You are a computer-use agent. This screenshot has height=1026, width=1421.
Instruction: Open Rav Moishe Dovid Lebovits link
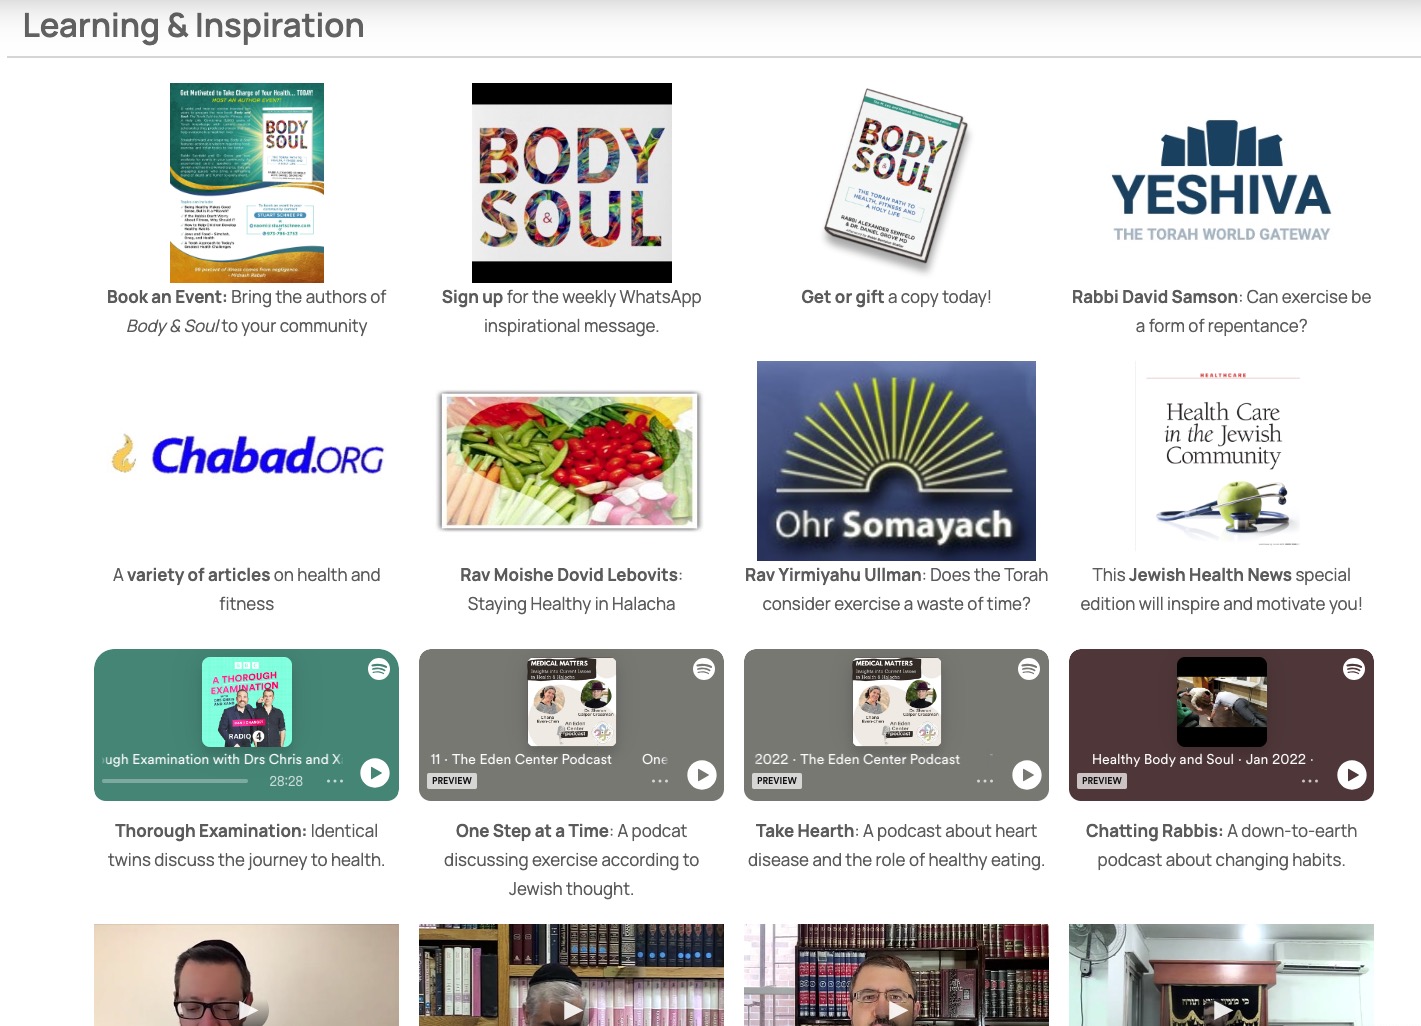click(x=569, y=575)
